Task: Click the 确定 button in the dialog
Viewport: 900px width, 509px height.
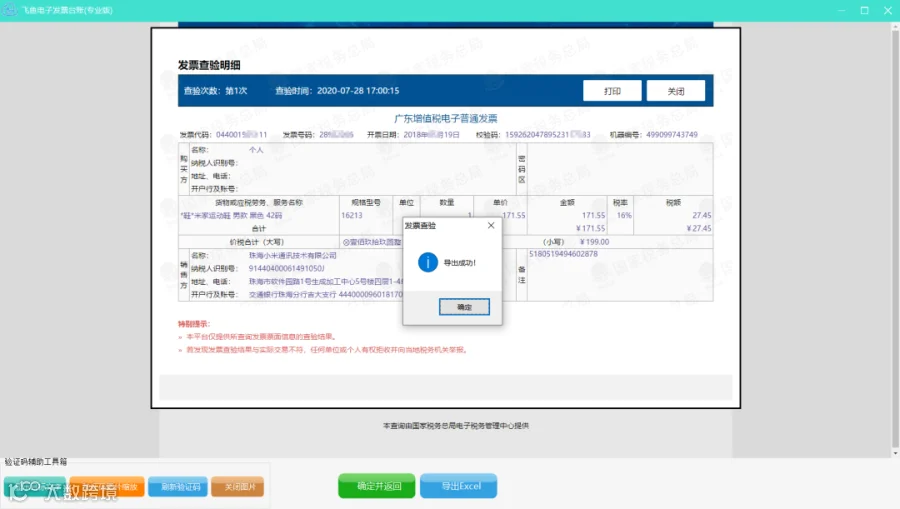Action: point(464,307)
